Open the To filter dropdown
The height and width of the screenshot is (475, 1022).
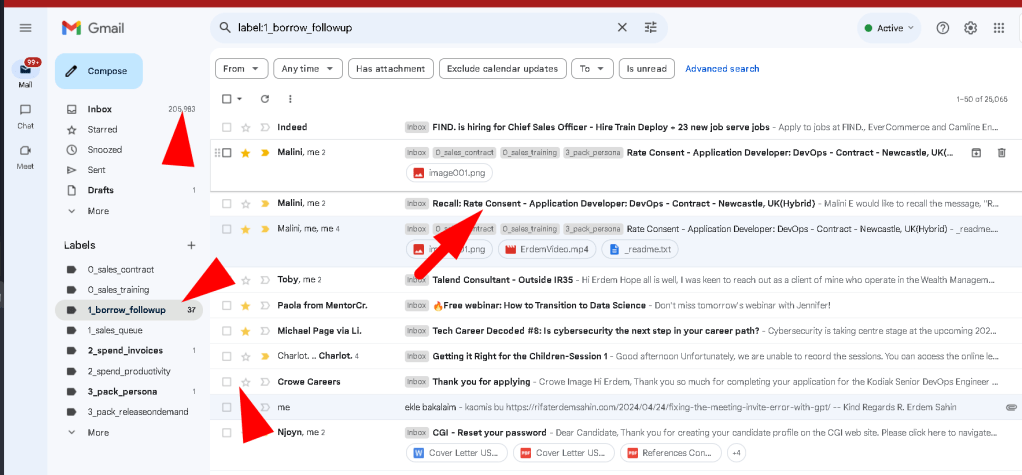pyautogui.click(x=592, y=68)
